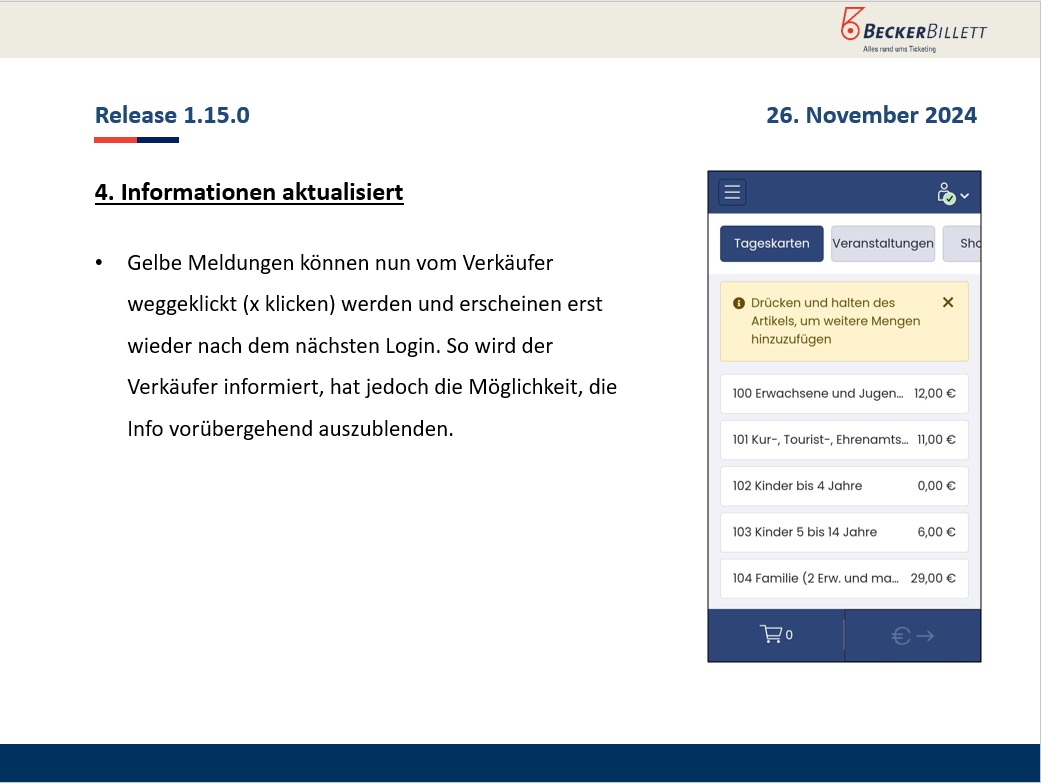Click the price 0,00 €

[937, 486]
